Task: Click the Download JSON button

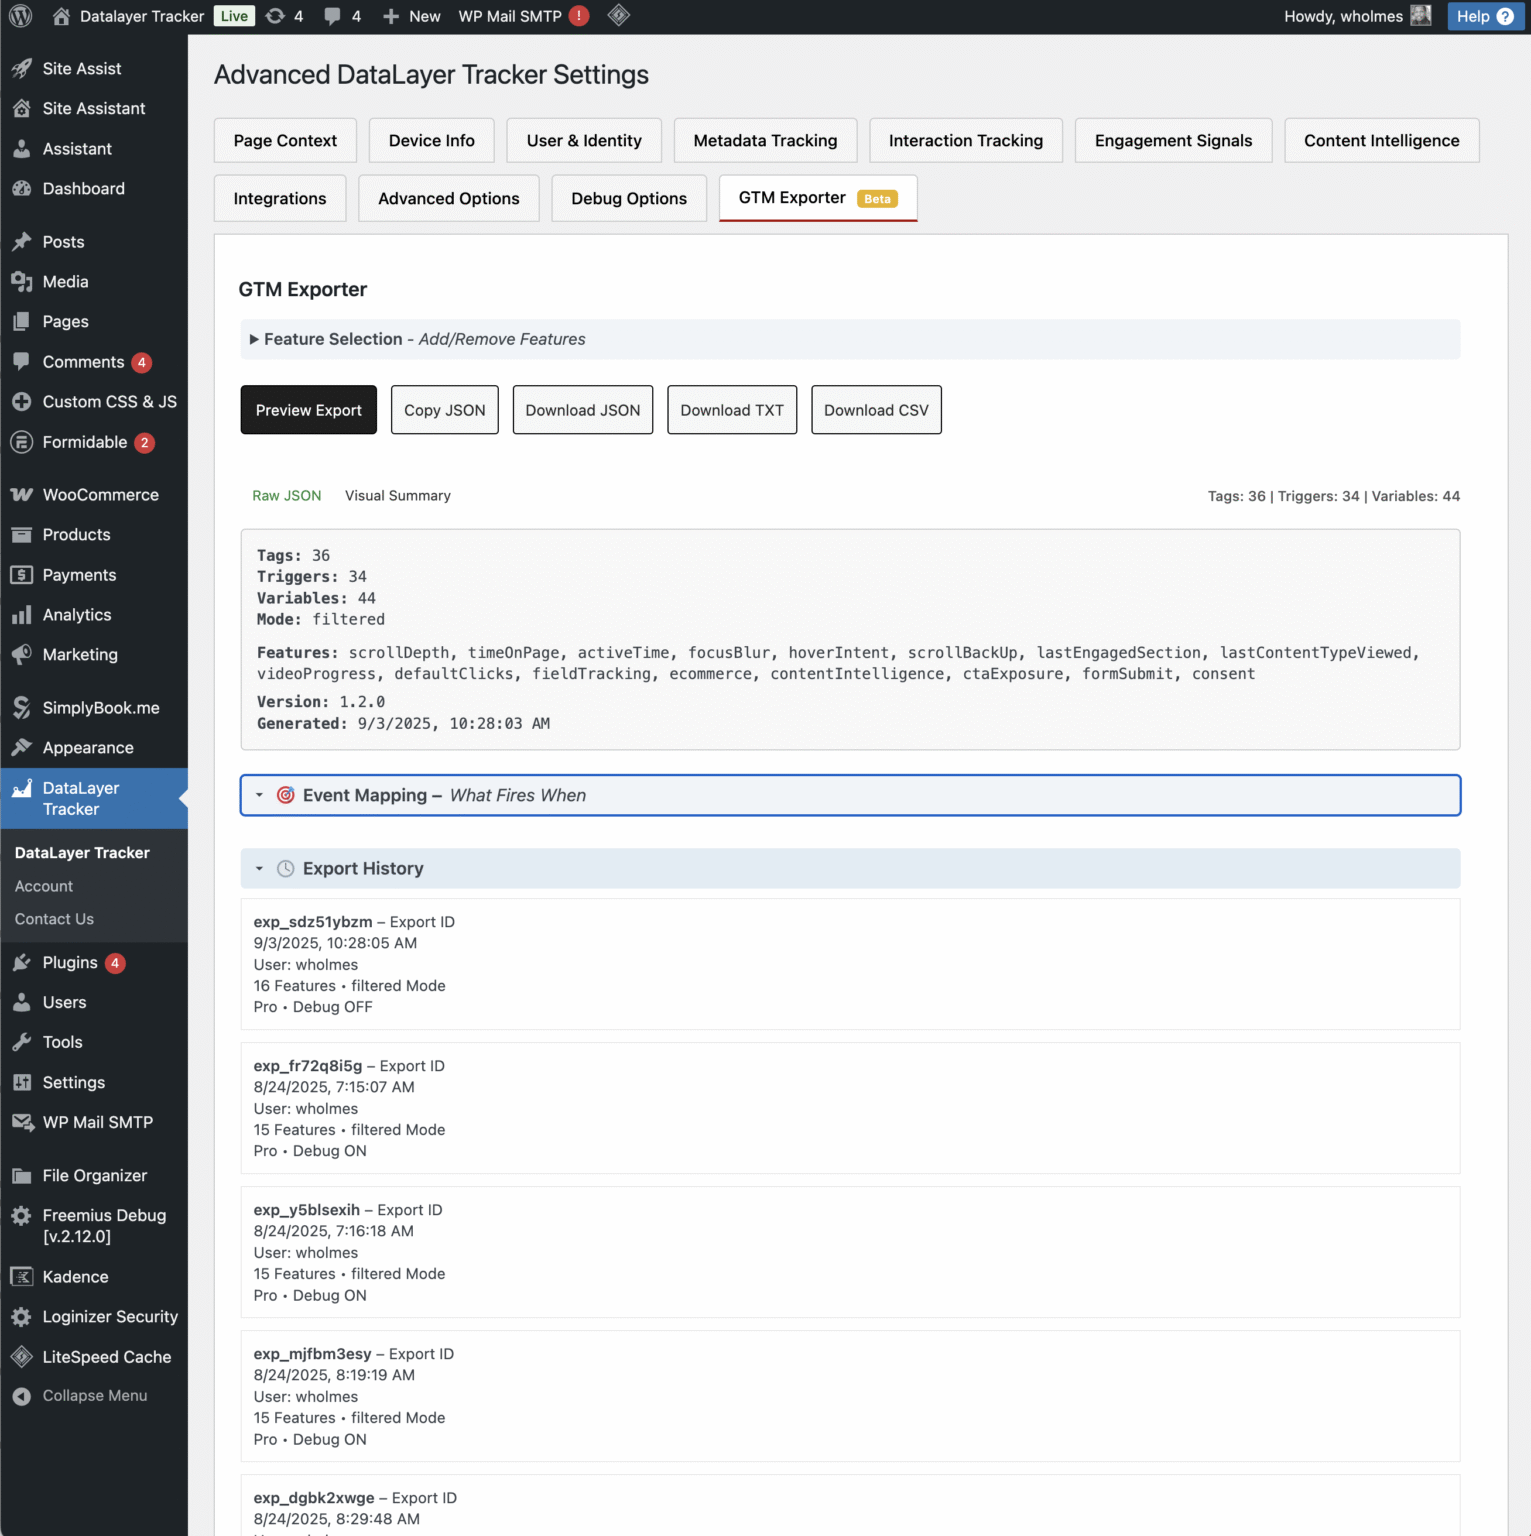Action: click(x=583, y=410)
